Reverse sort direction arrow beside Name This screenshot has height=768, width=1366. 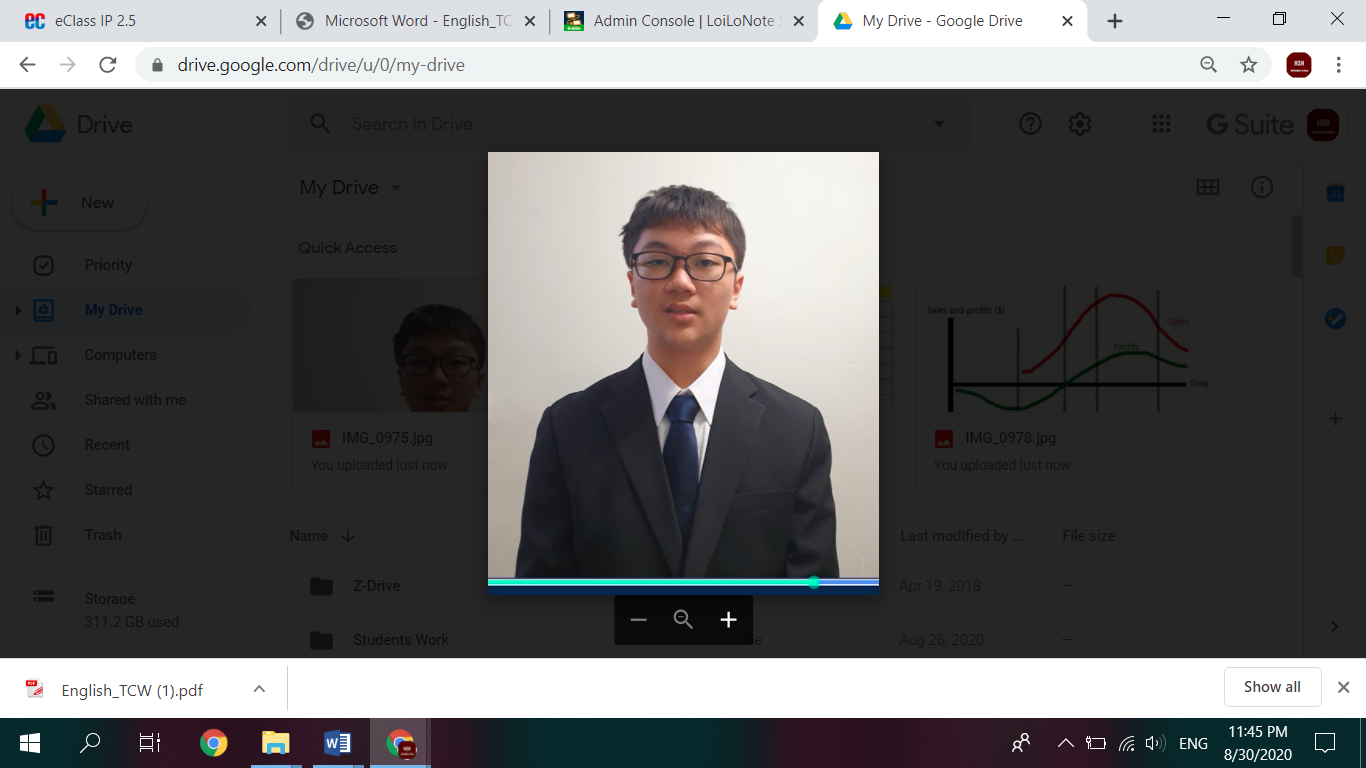(348, 536)
